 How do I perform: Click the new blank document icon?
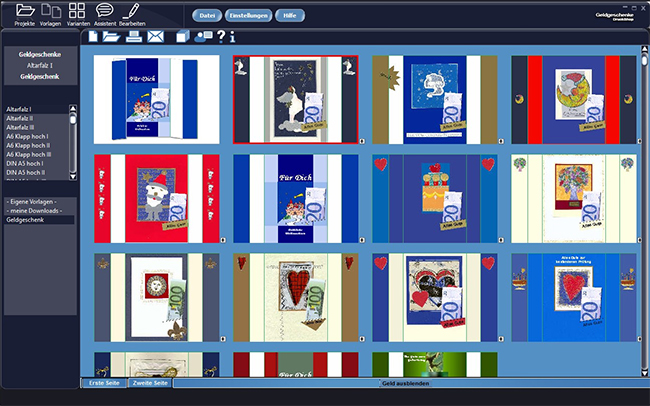pos(95,37)
